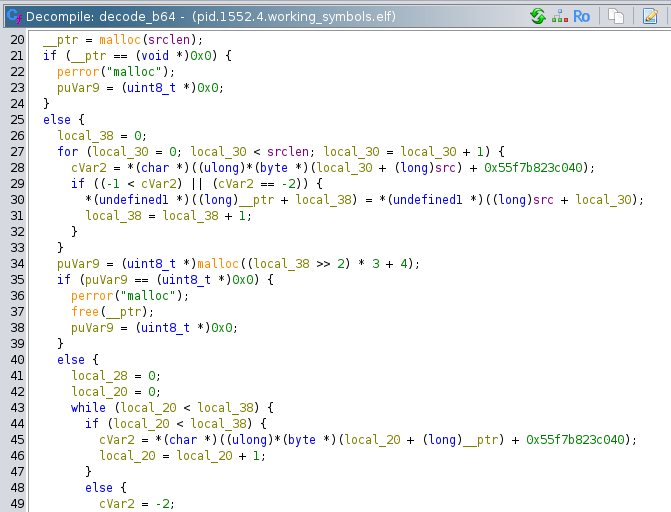Click the copy to clipboard icon

(616, 16)
